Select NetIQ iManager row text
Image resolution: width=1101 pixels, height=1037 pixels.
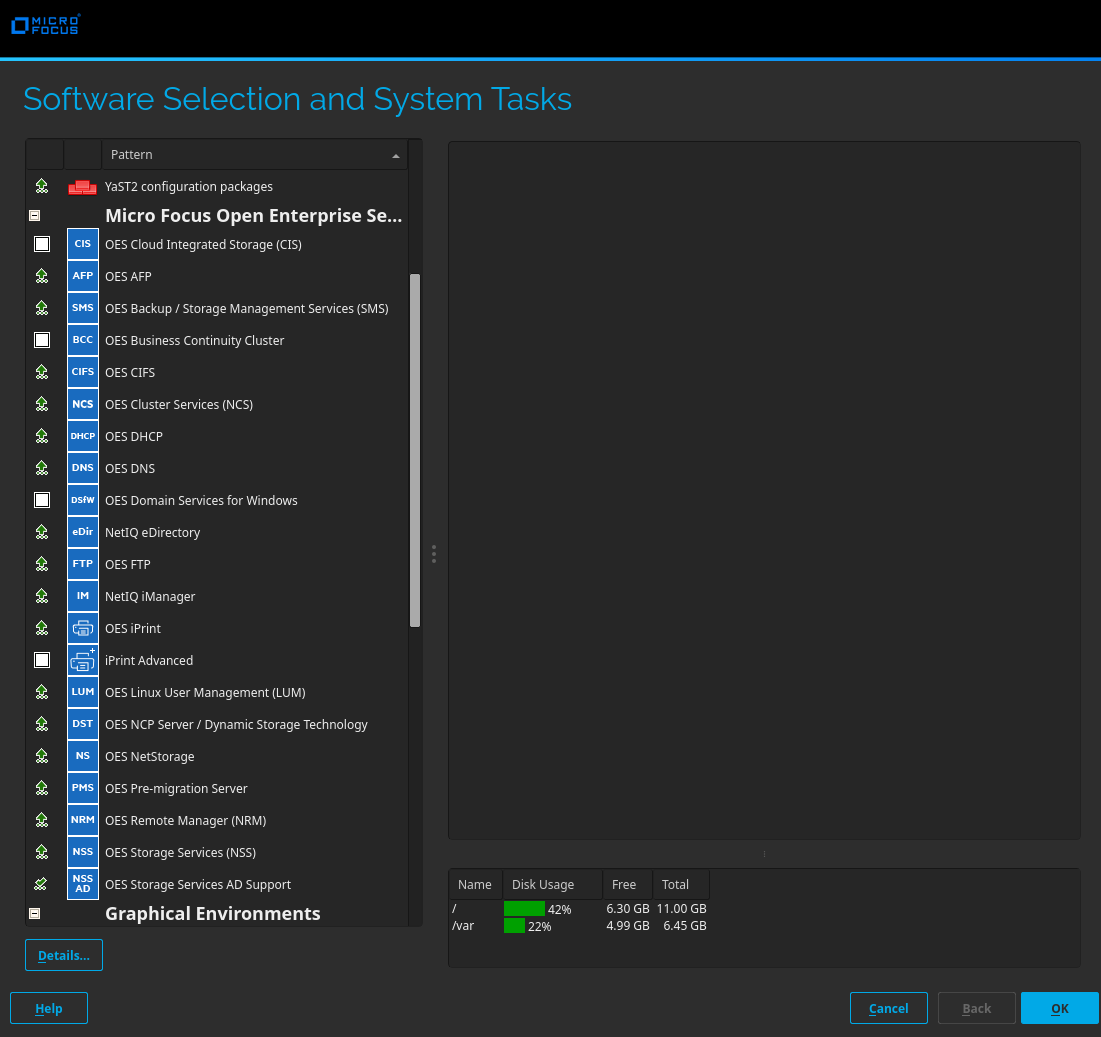[150, 597]
